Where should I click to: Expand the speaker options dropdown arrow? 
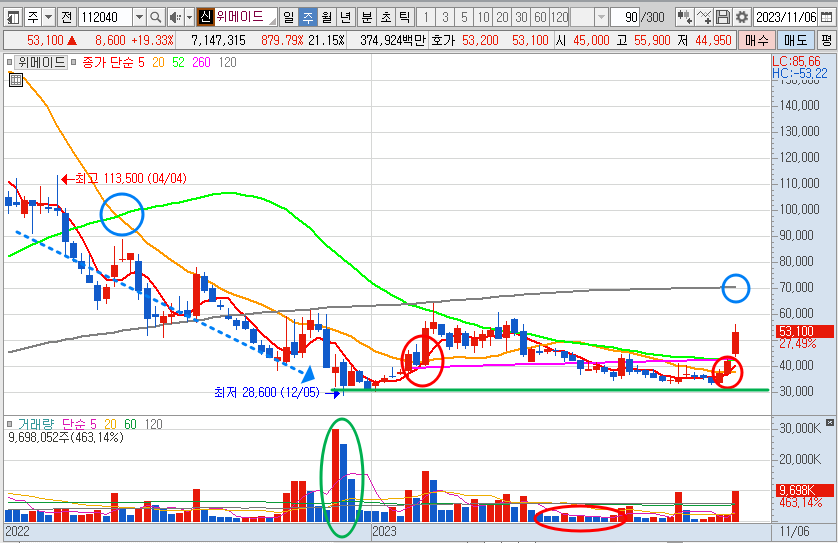pyautogui.click(x=189, y=18)
